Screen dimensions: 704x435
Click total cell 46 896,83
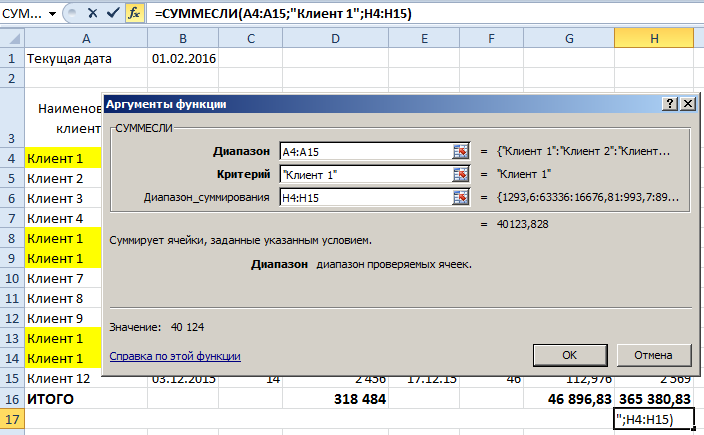tap(569, 399)
